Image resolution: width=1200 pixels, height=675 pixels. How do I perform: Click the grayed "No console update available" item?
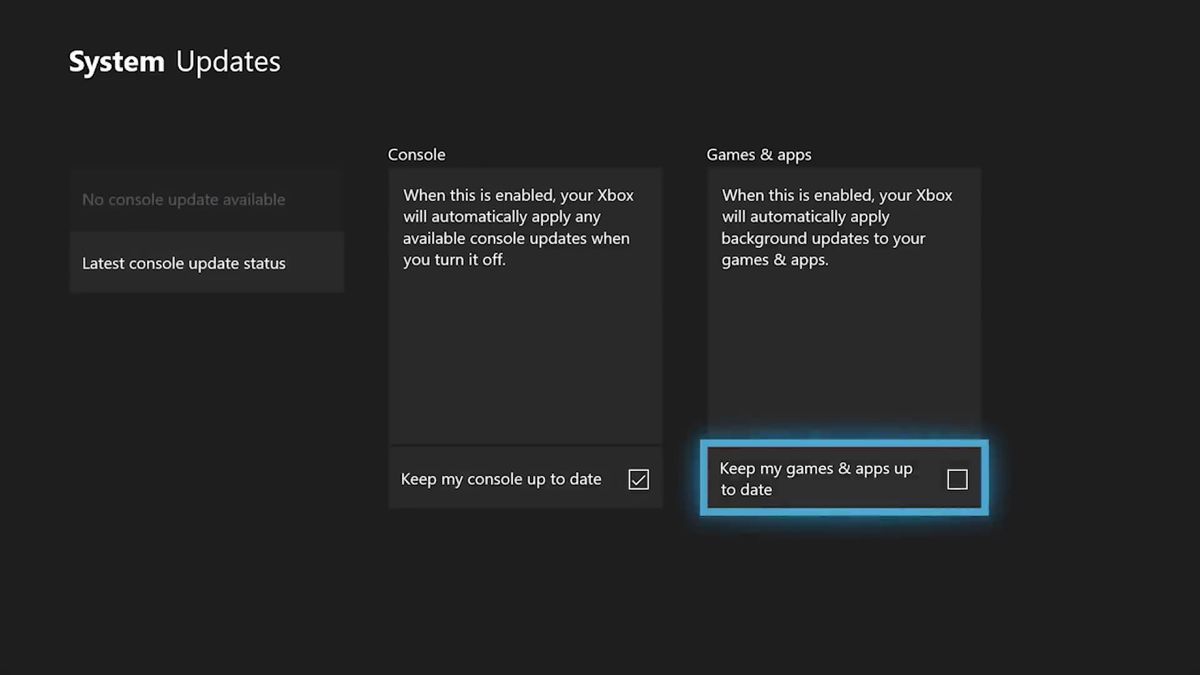[x=181, y=199]
